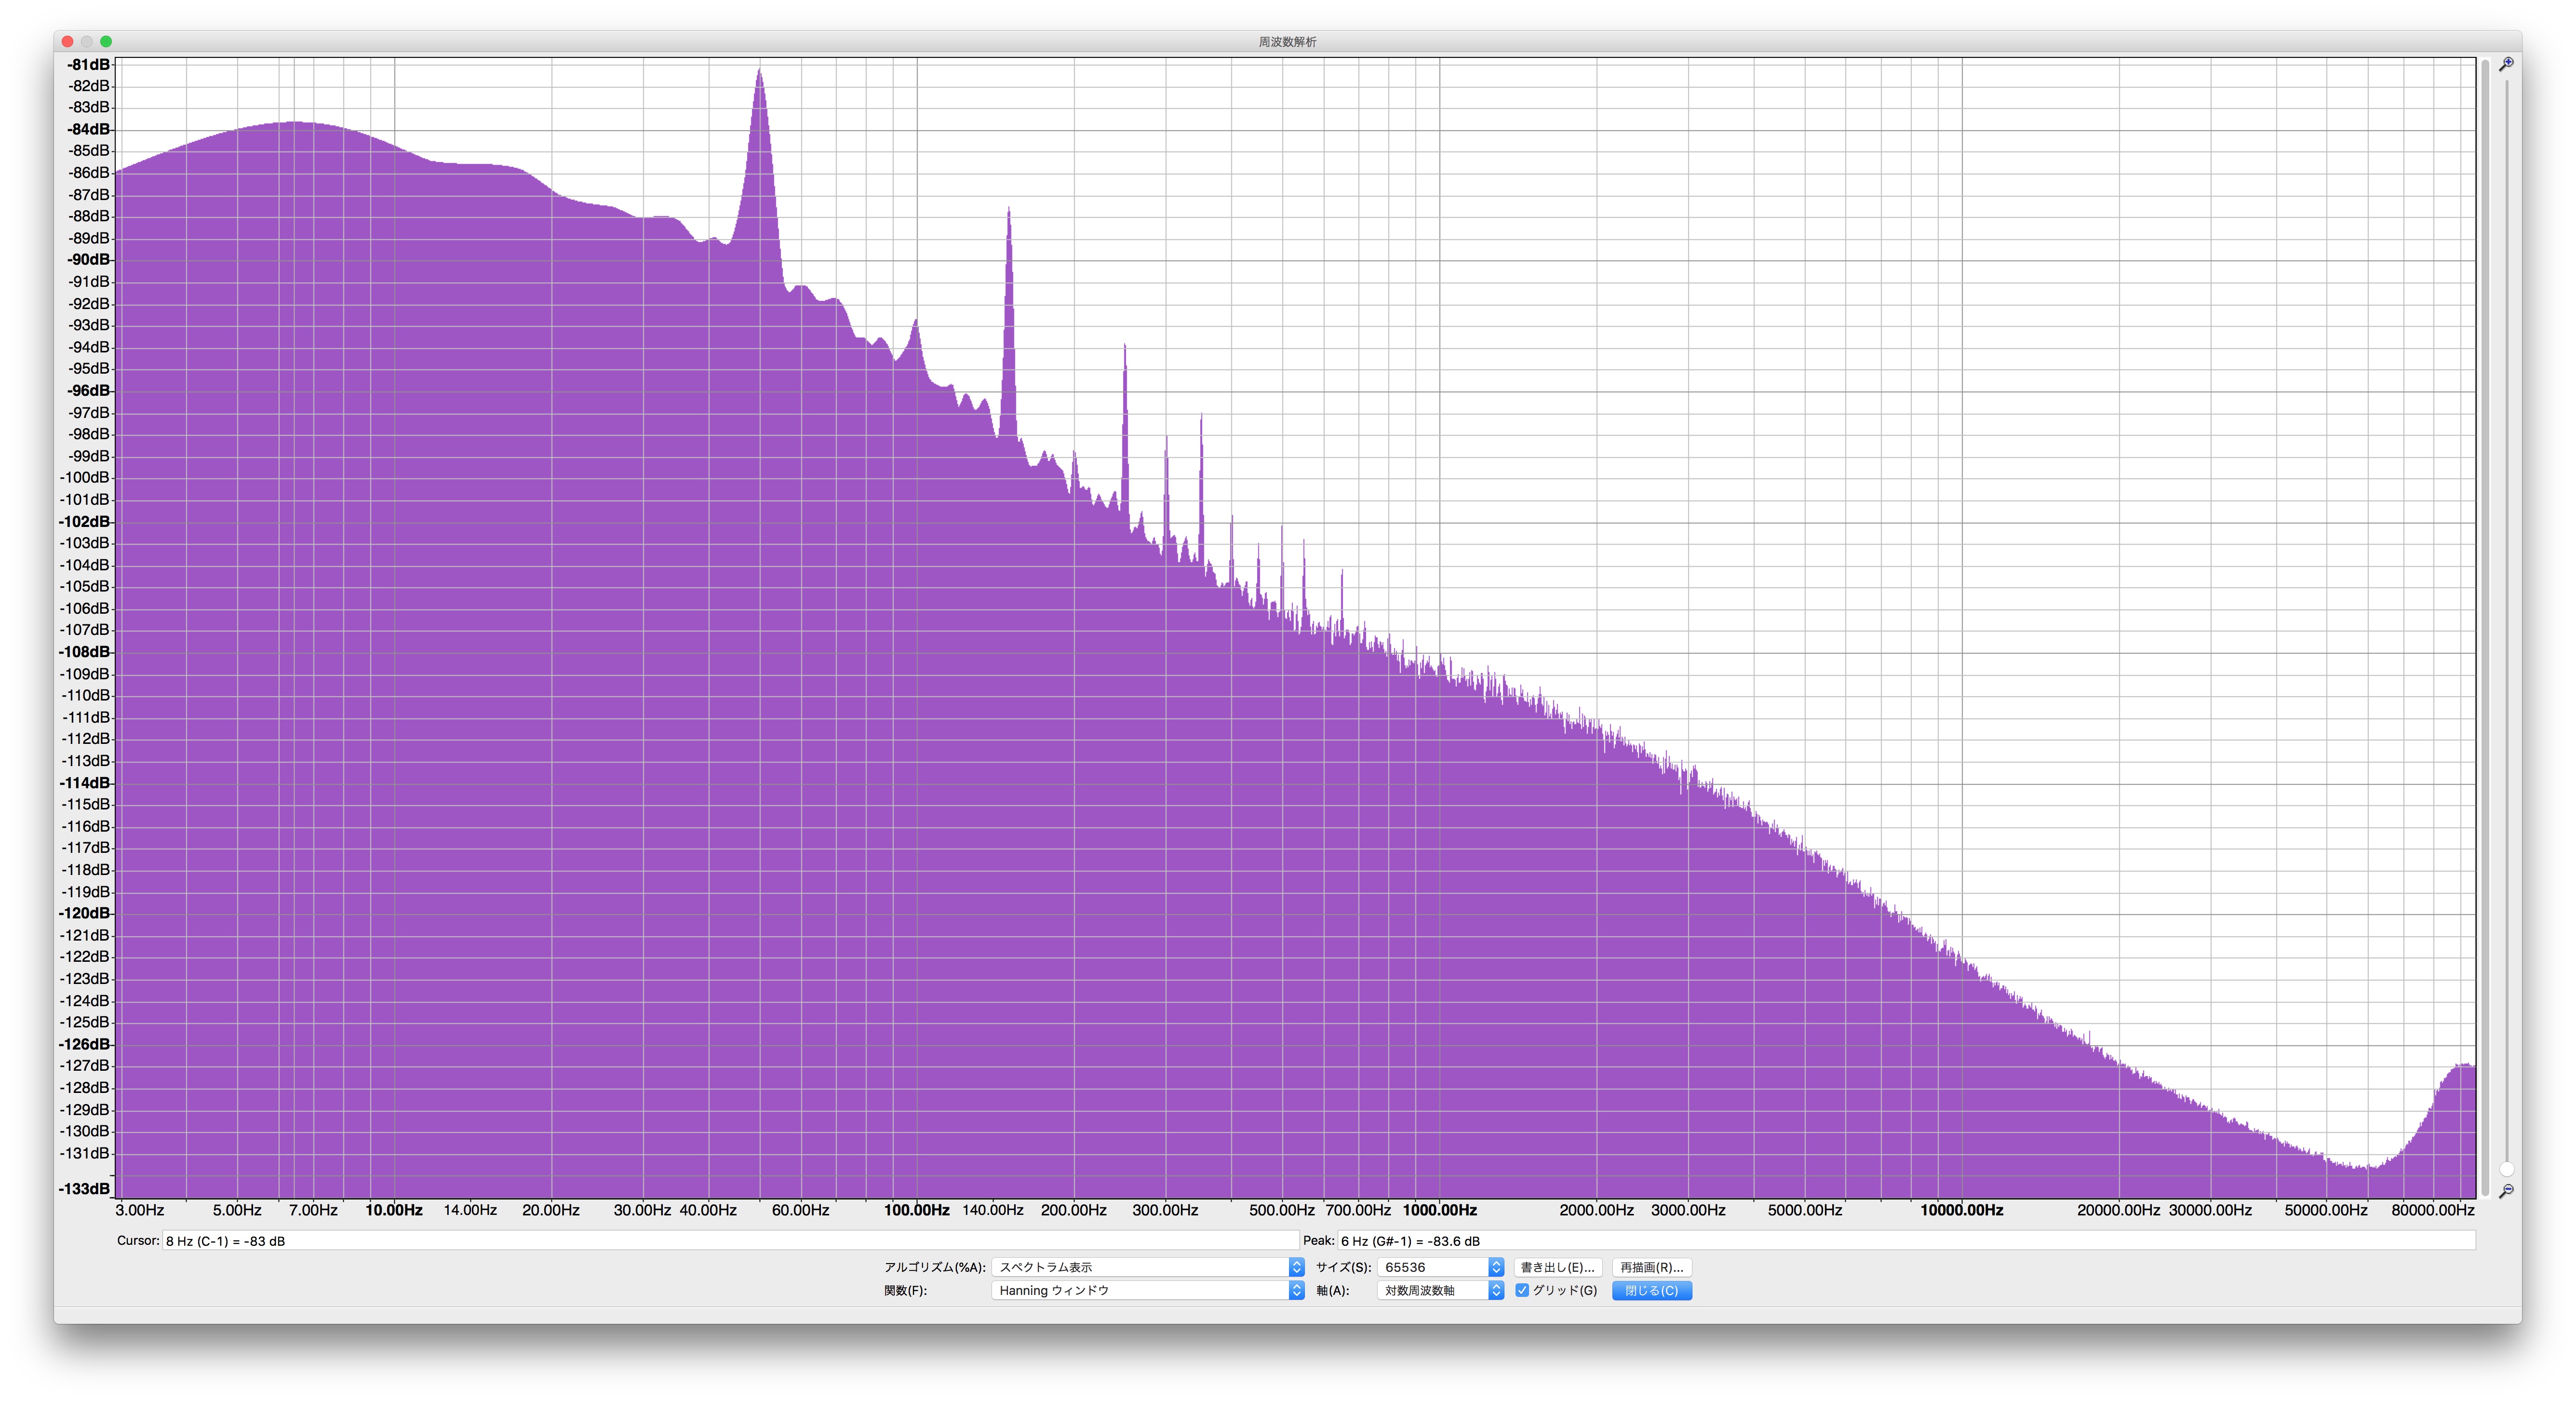Viewport: 2576px width, 1401px height.
Task: Click the vertical scrollbar beside the spectrum plot
Action: 2485,627
